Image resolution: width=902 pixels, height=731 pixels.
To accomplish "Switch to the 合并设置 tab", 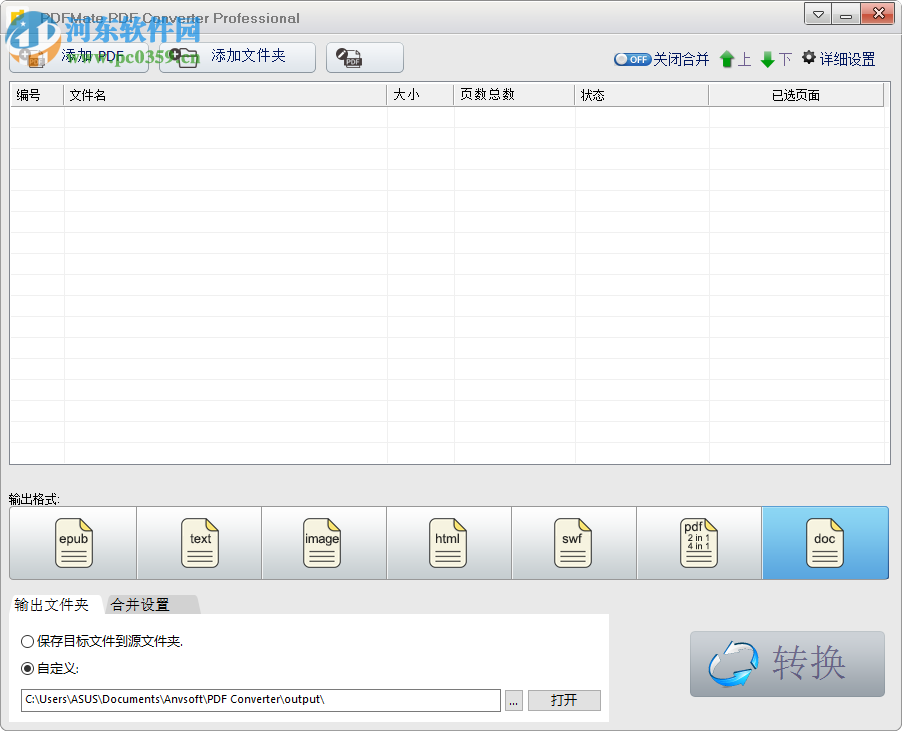I will coord(153,604).
